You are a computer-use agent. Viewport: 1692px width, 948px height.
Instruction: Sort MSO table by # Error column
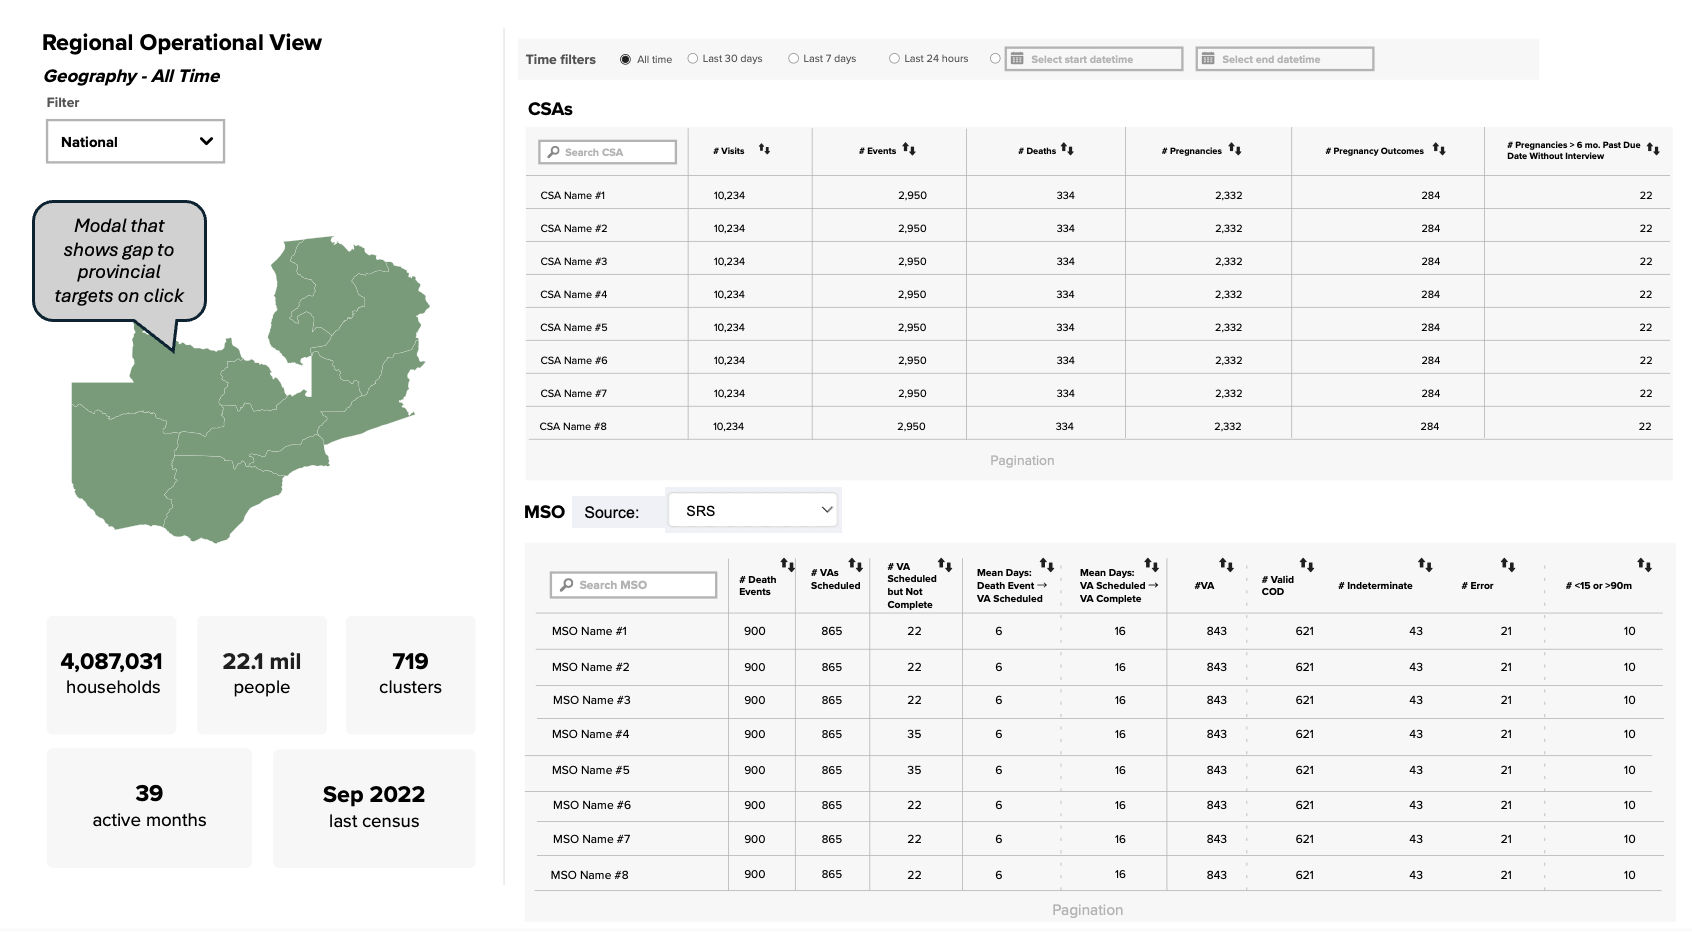[x=1507, y=565]
